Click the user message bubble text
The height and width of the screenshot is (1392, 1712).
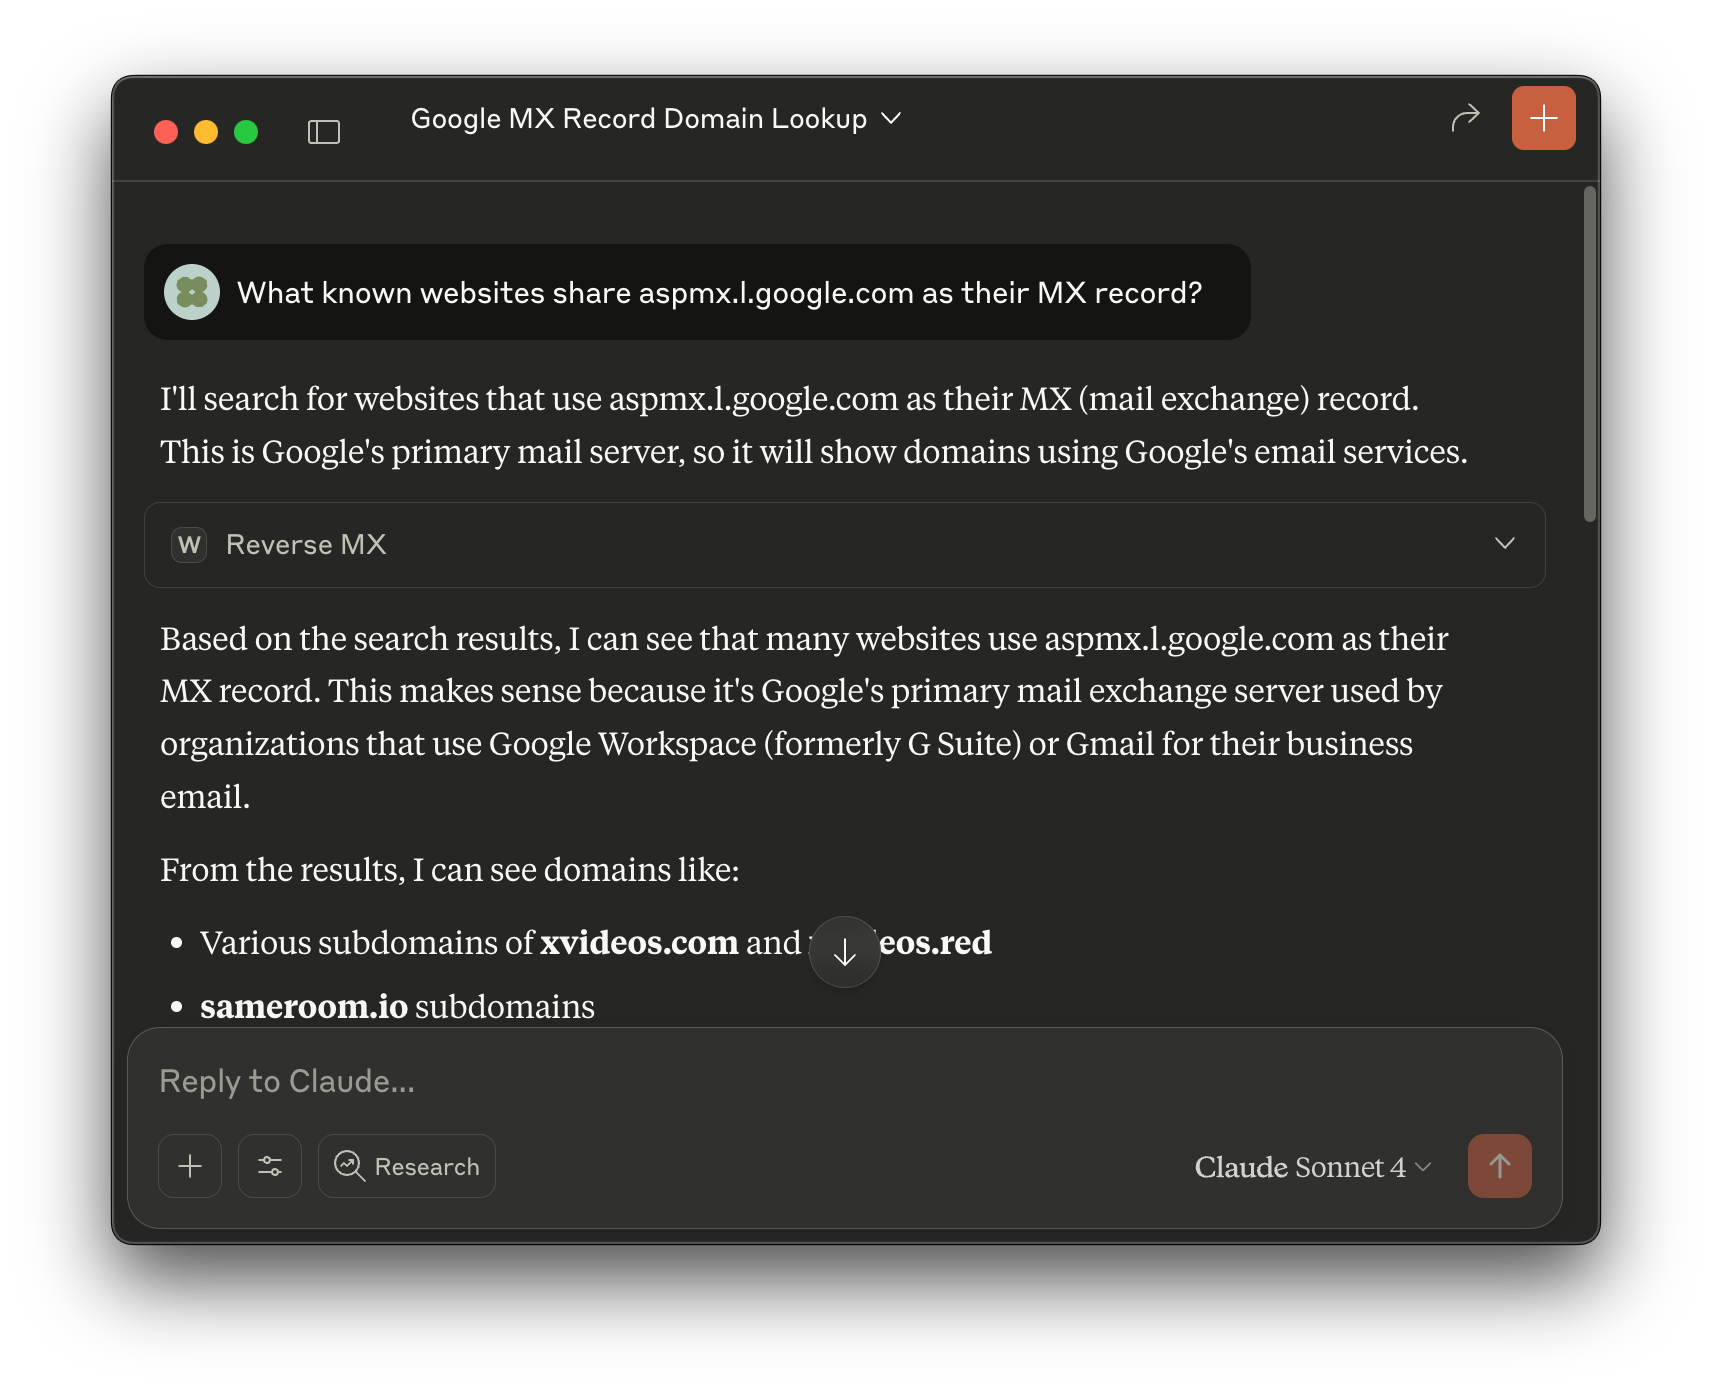719,293
